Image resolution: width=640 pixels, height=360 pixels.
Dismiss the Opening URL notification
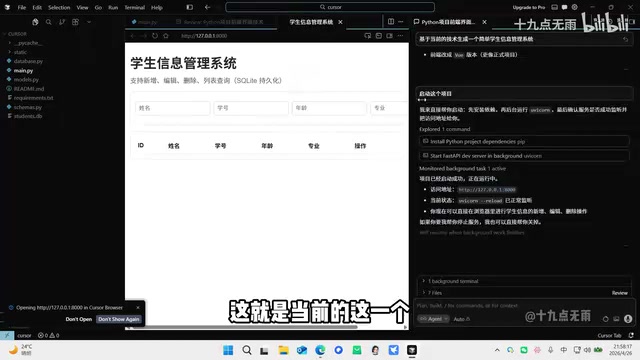[x=138, y=307]
